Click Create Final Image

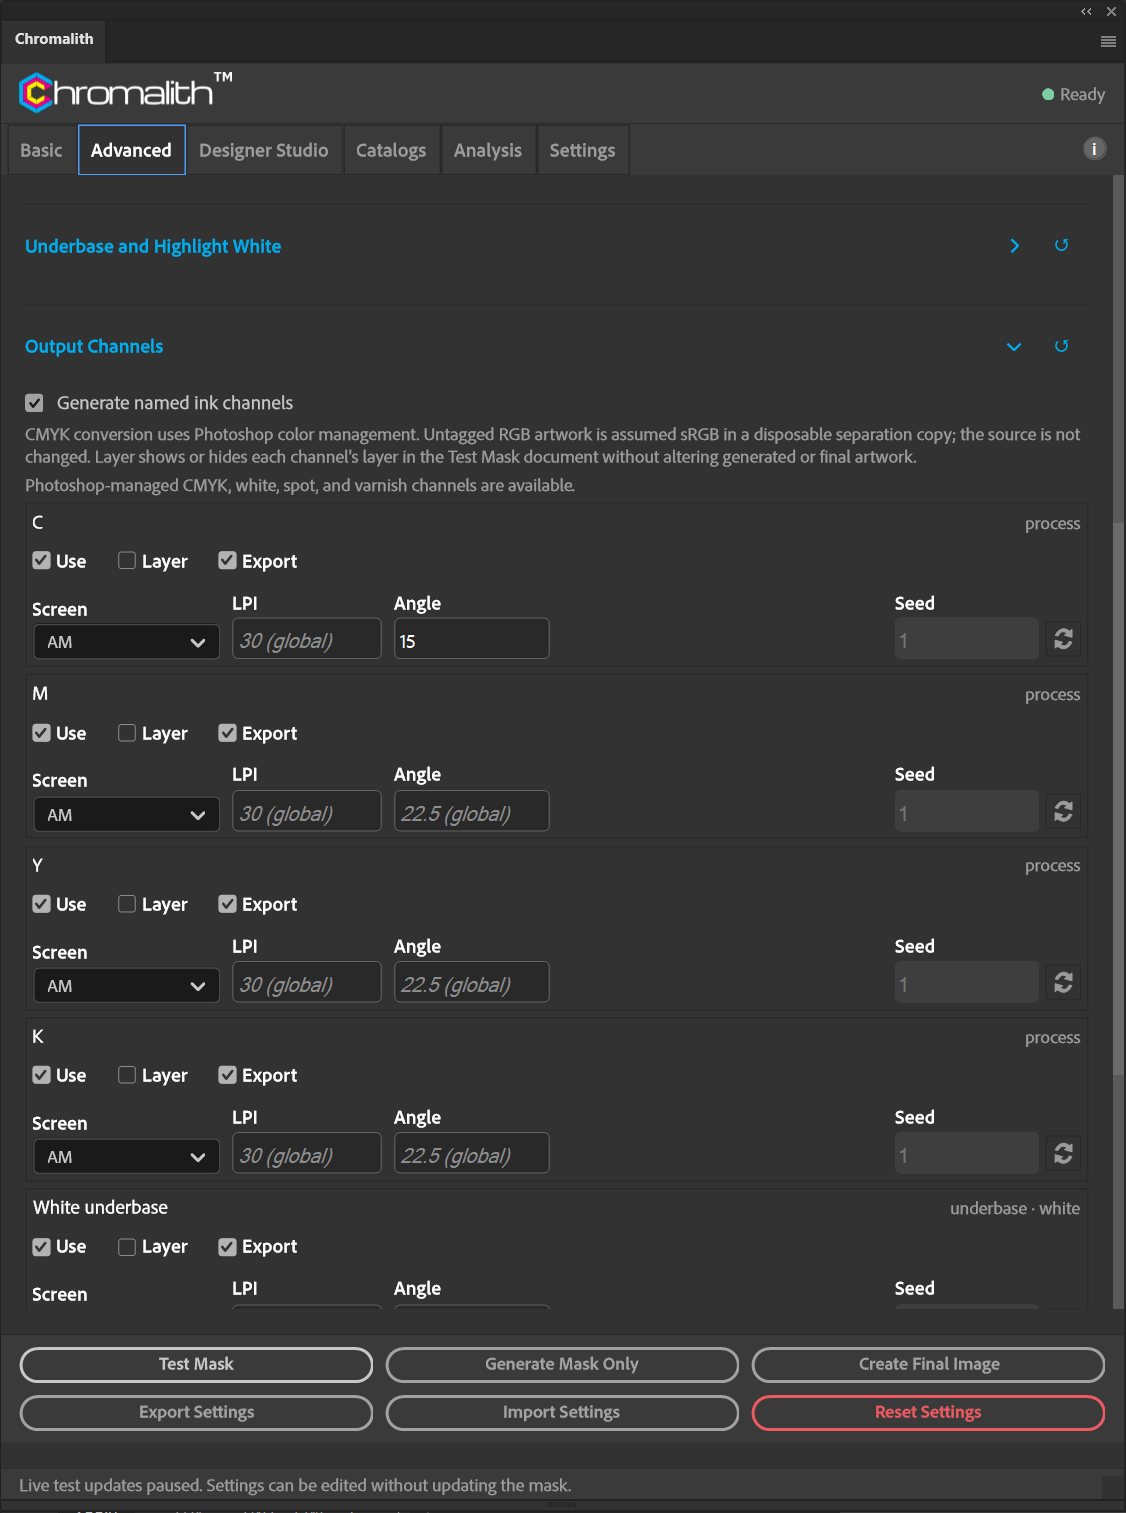(x=929, y=1364)
